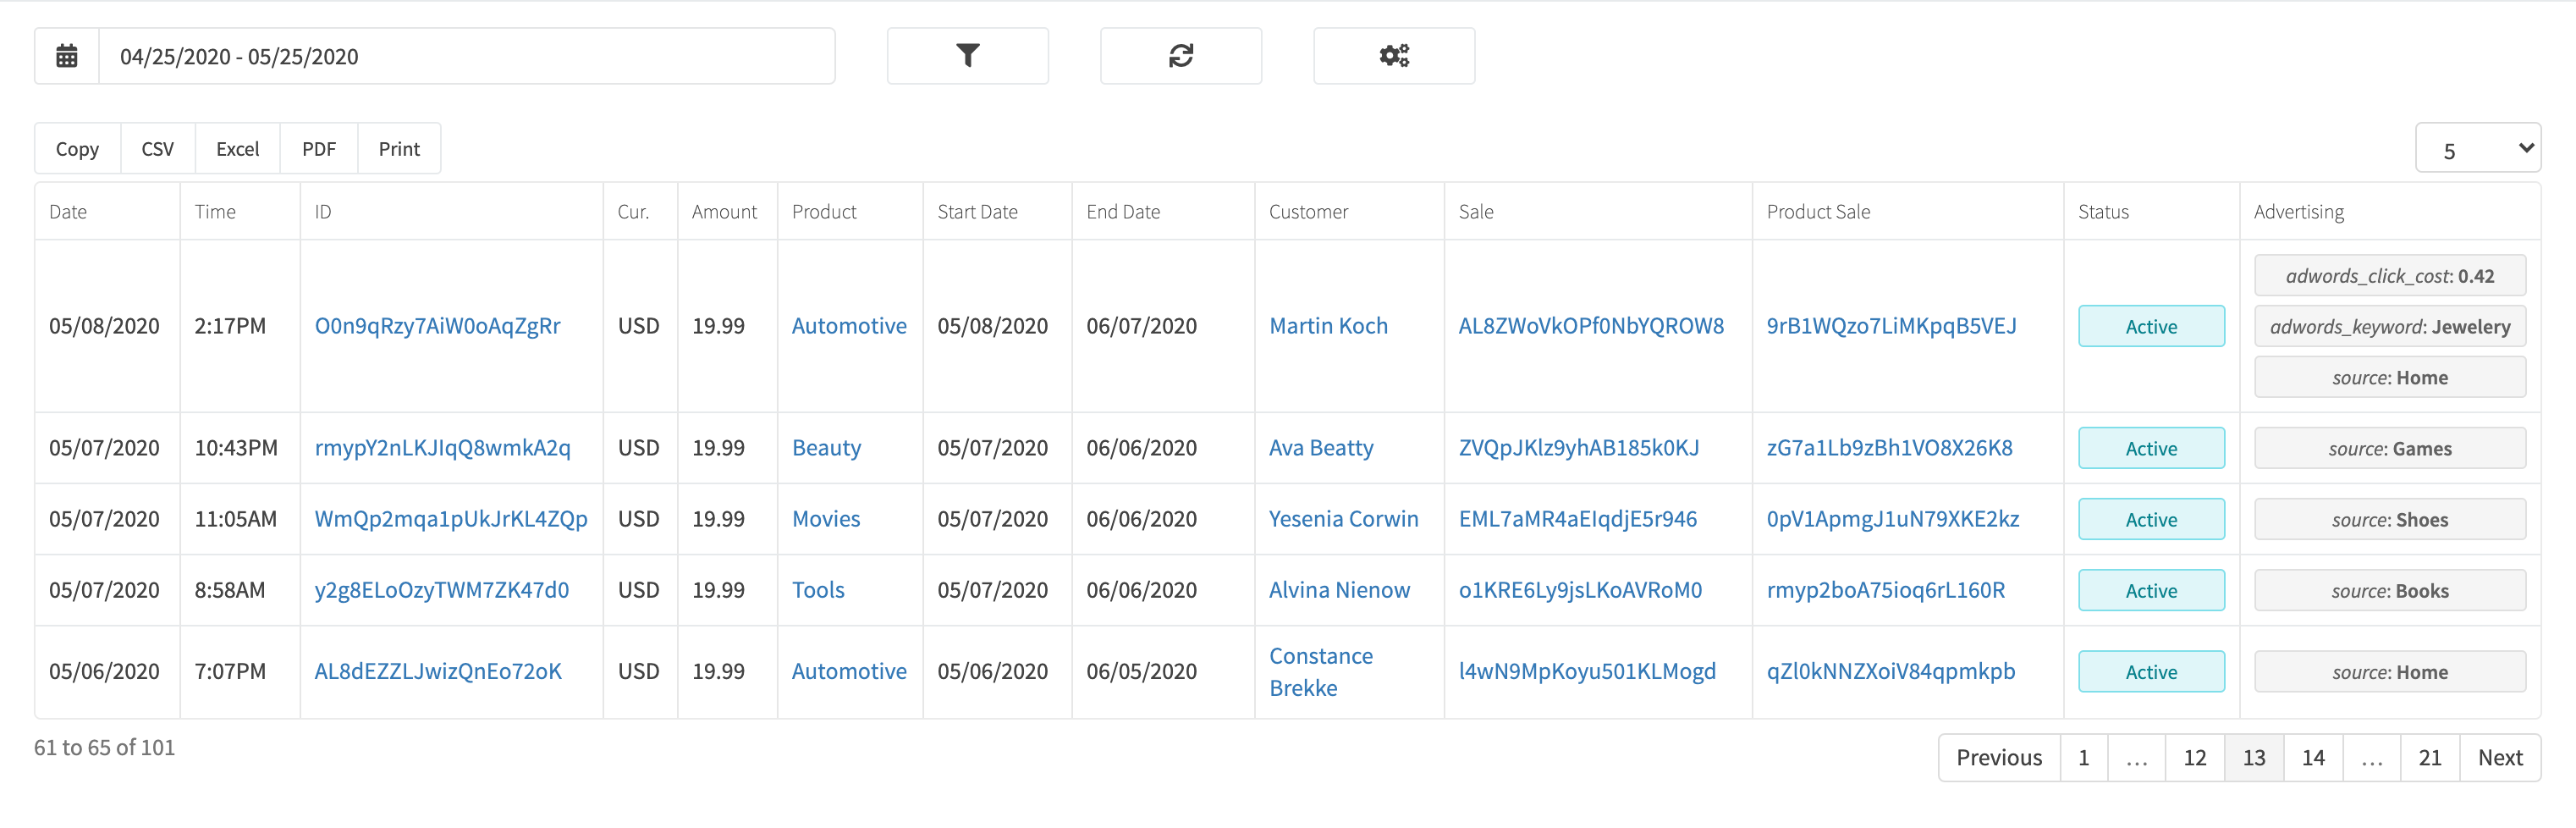
Task: Sort by the Status column header
Action: click(x=2151, y=212)
